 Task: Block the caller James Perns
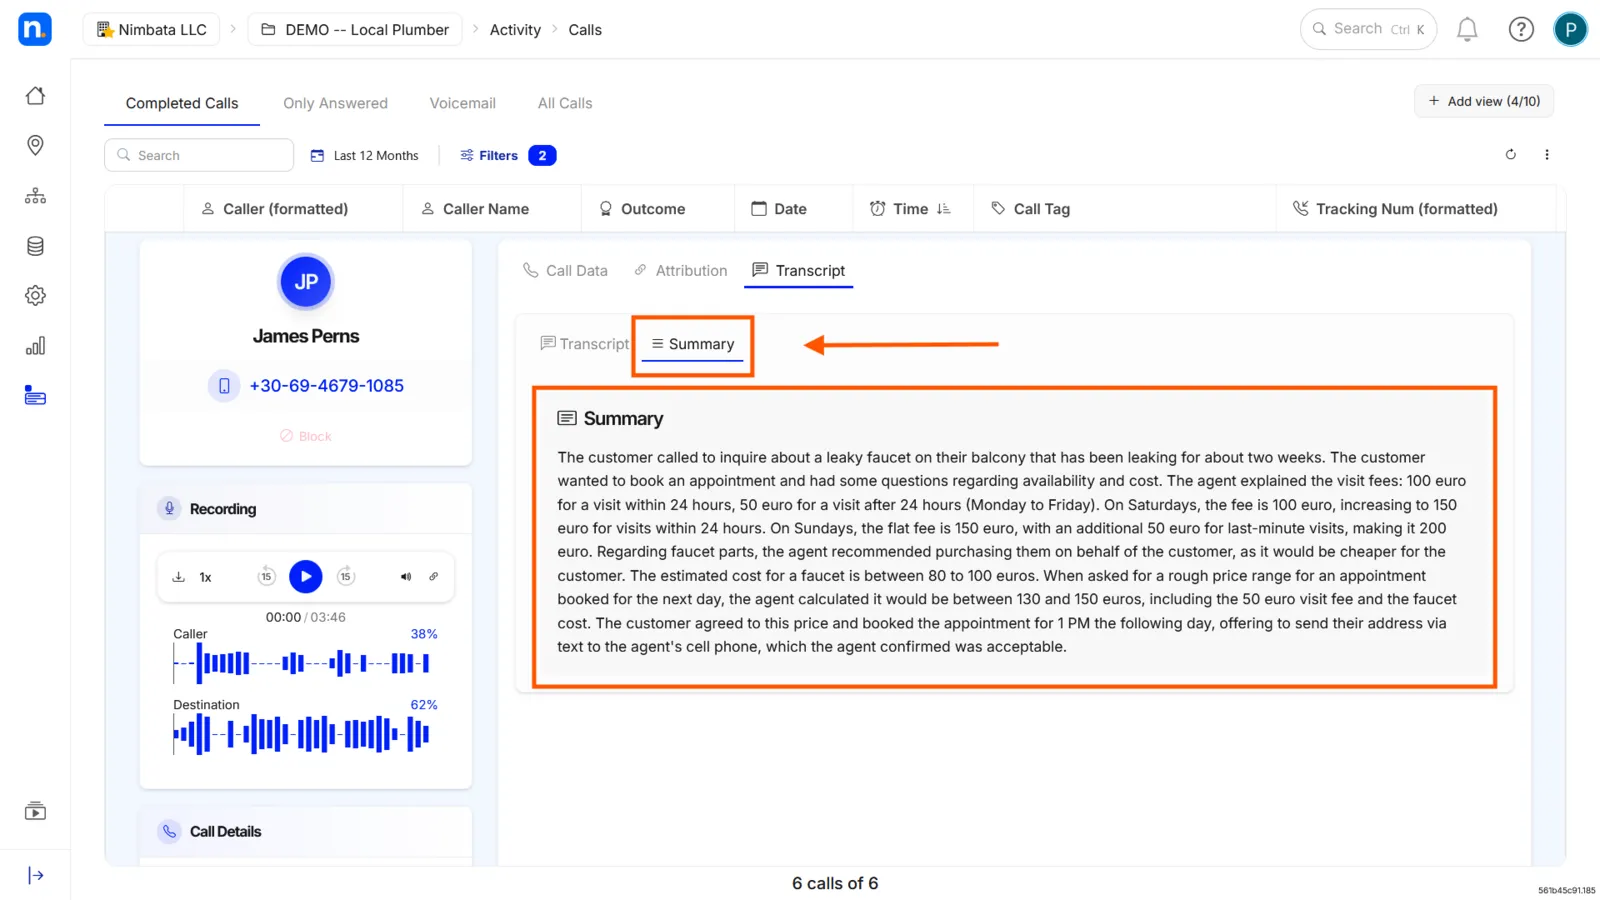click(306, 436)
